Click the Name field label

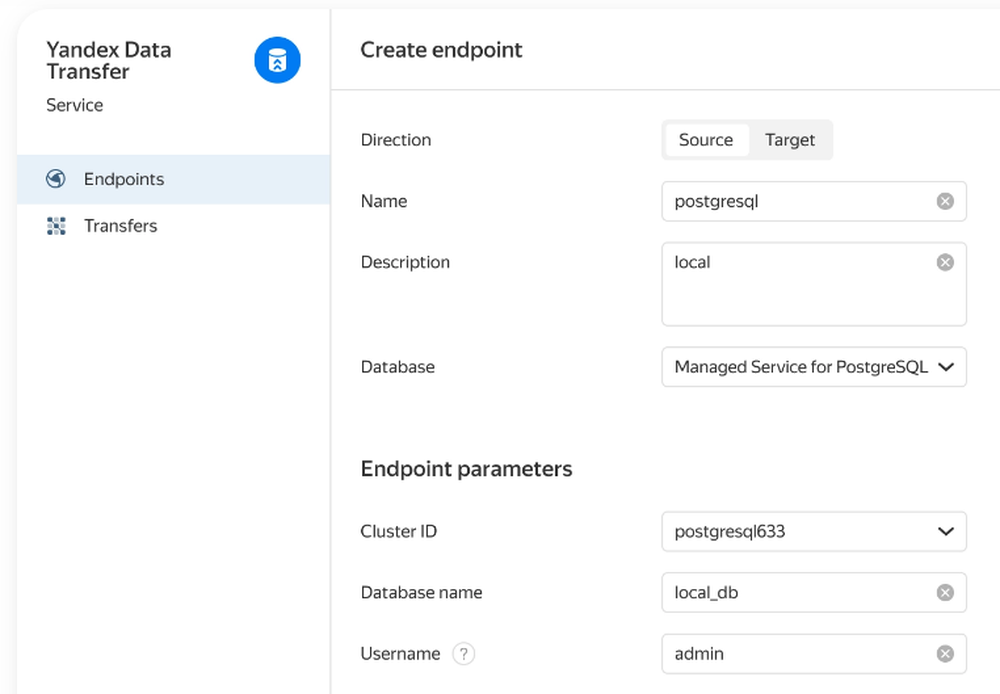click(384, 202)
